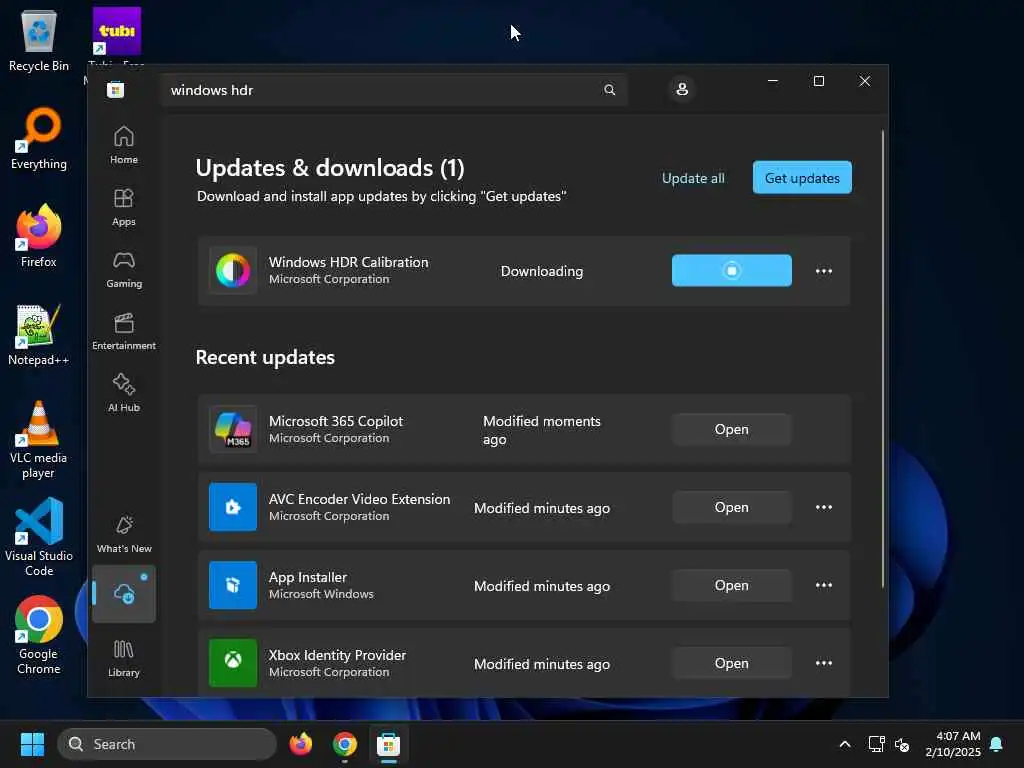Screen dimensions: 1024x768
Task: Click the Windows HDR Calibration app icon
Action: coord(233,270)
